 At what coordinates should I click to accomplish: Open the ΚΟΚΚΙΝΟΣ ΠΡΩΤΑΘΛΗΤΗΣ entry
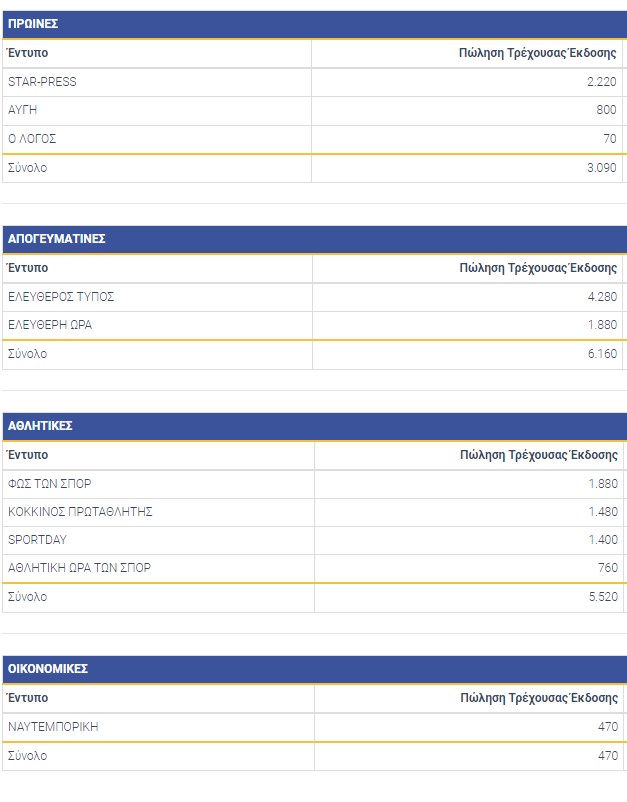point(80,512)
